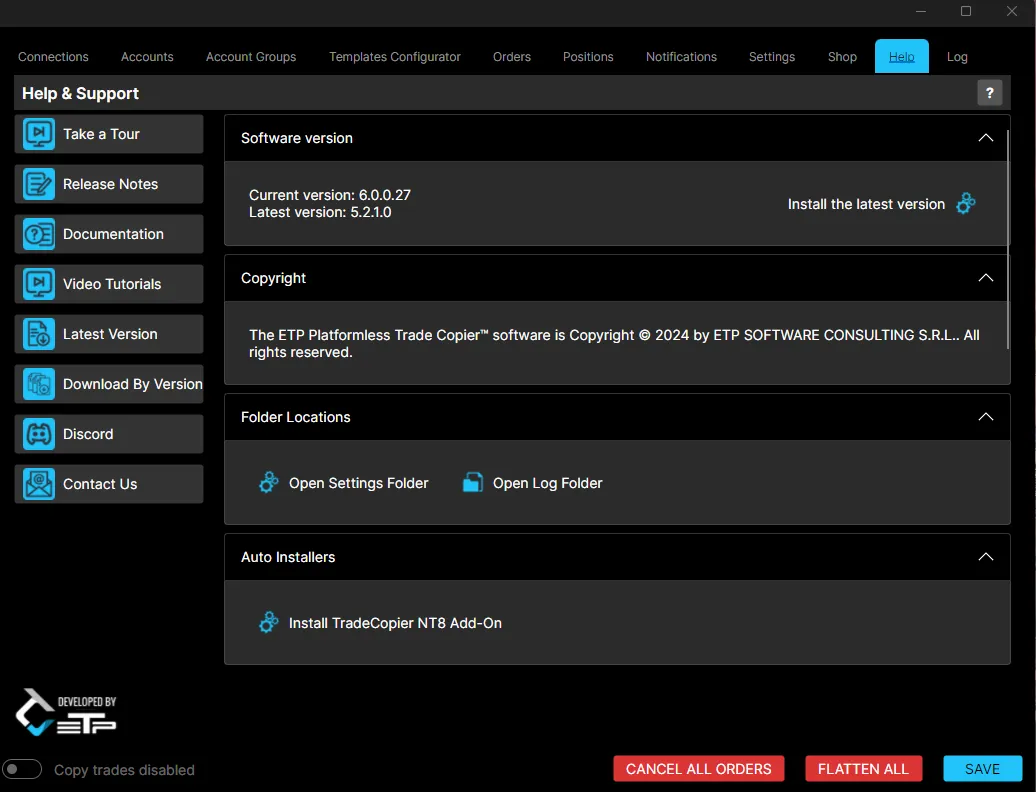This screenshot has height=792, width=1036.
Task: Close the application window
Action: click(x=1012, y=11)
